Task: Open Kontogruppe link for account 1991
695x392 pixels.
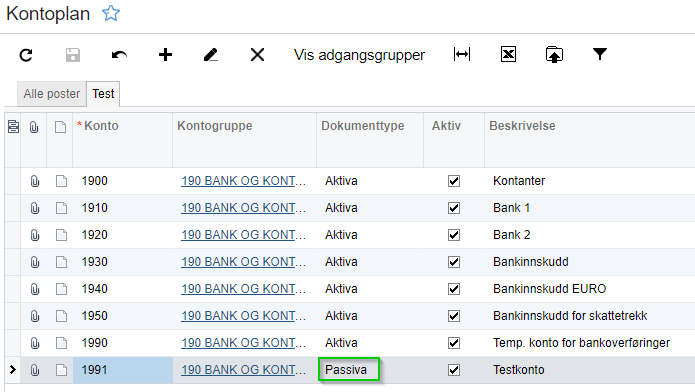Action: pos(243,370)
